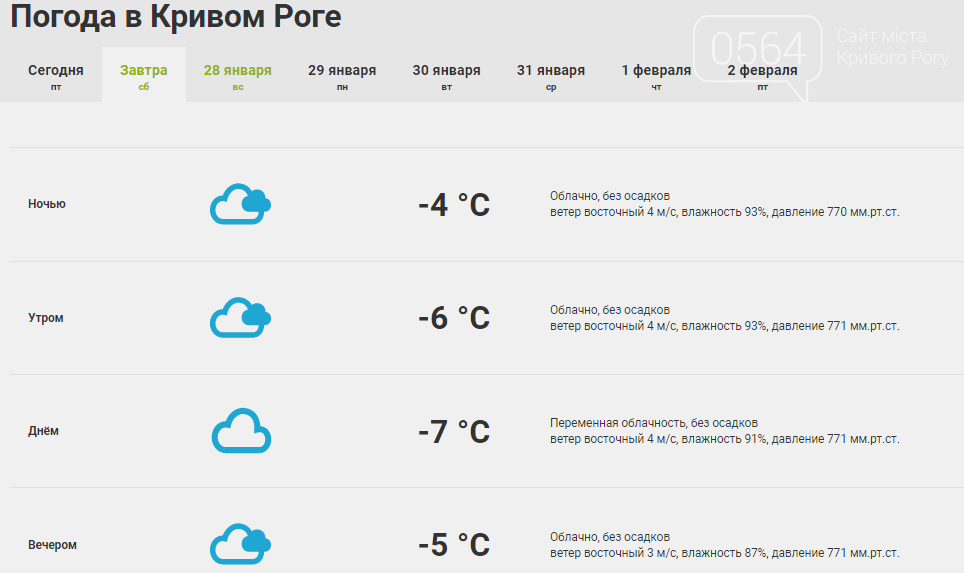This screenshot has width=964, height=573.
Task: Open the Сегодня (today) forecast tab
Action: pyautogui.click(x=55, y=76)
